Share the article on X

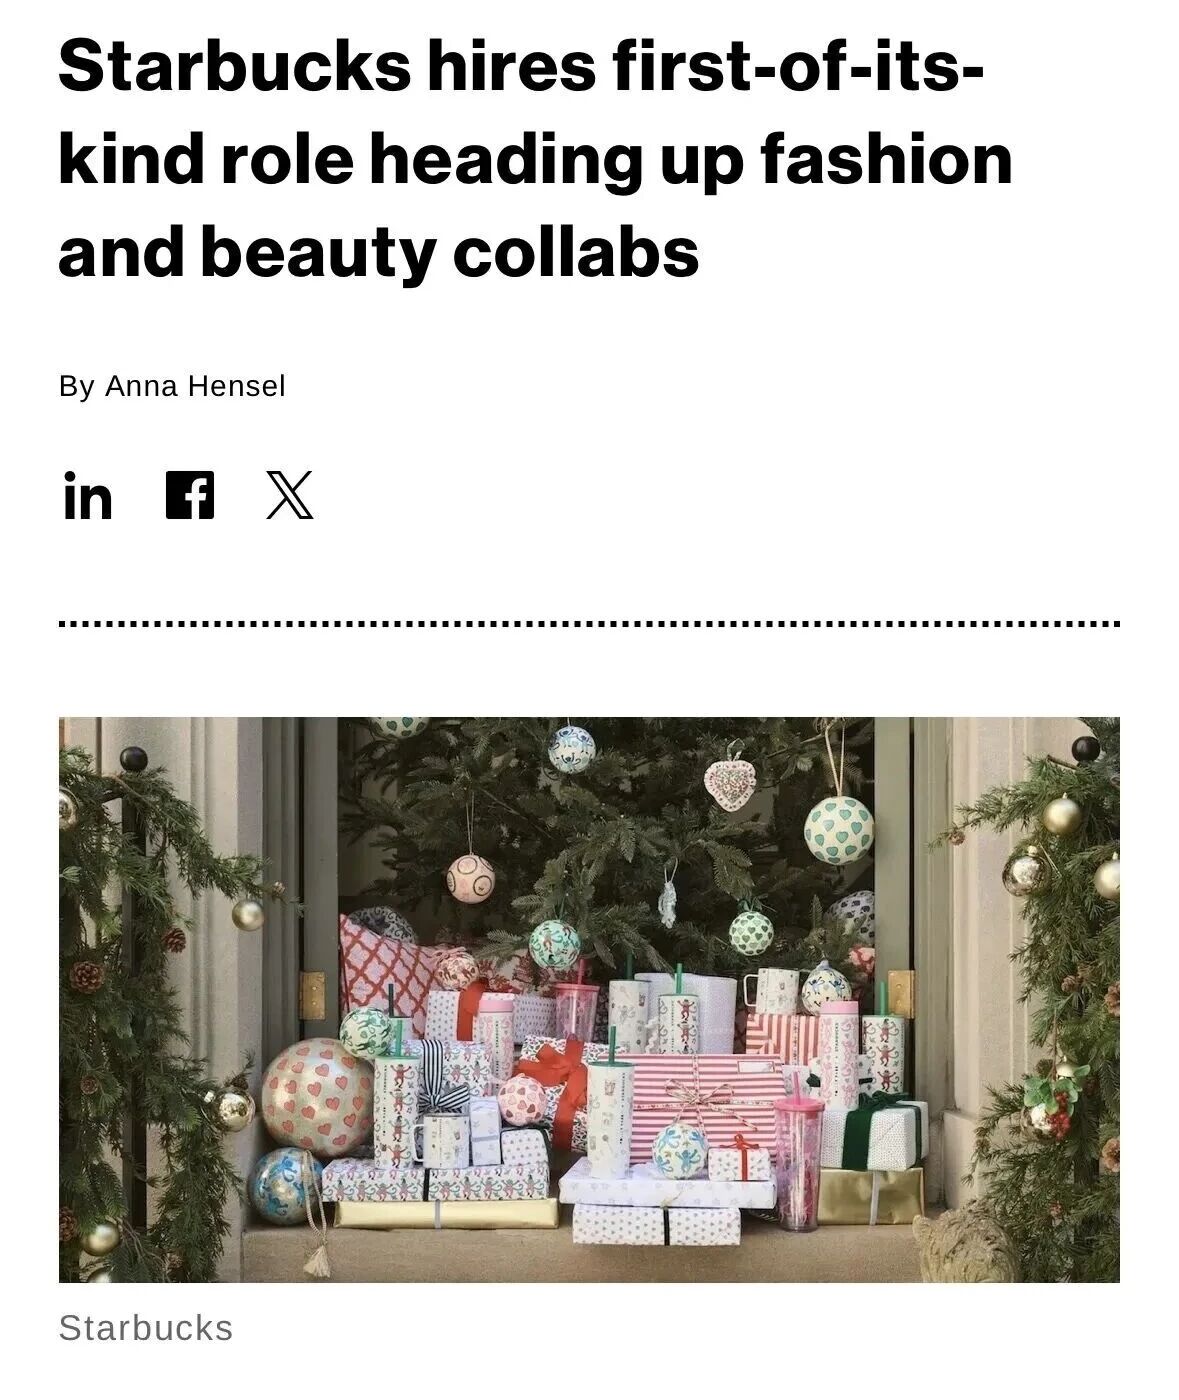pyautogui.click(x=290, y=495)
